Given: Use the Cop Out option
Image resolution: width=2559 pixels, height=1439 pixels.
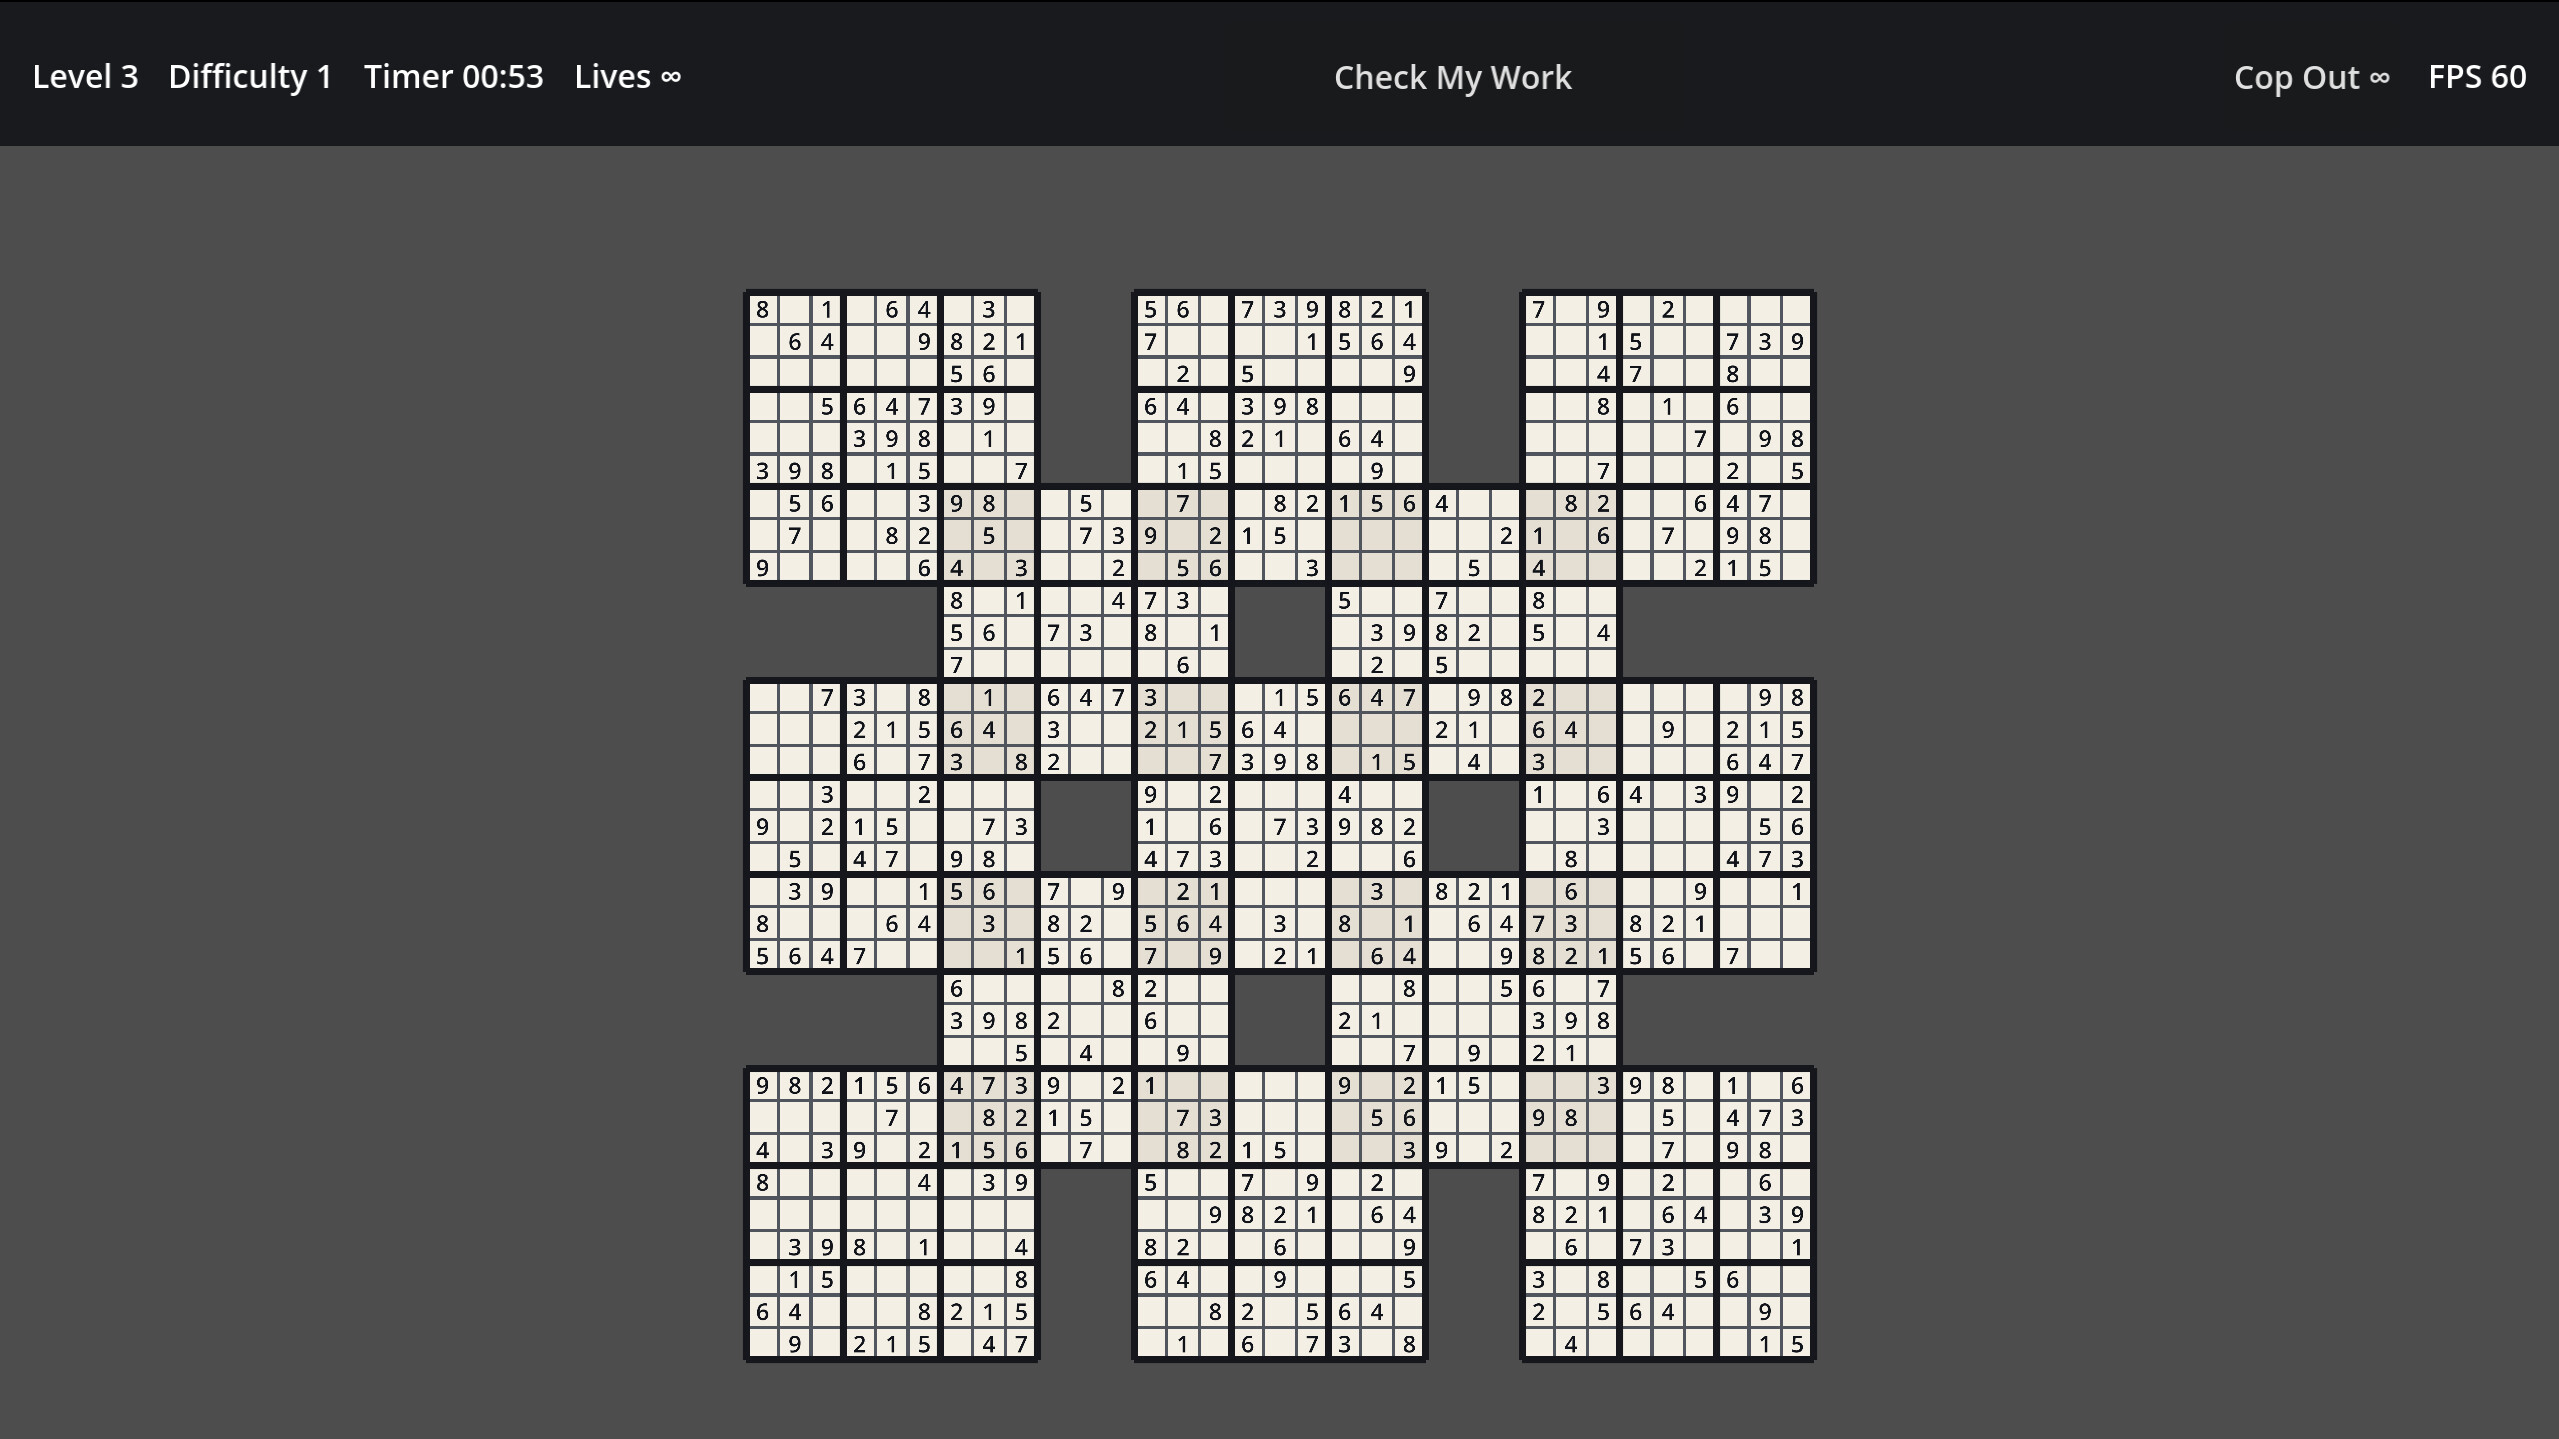Looking at the screenshot, I should 2311,77.
